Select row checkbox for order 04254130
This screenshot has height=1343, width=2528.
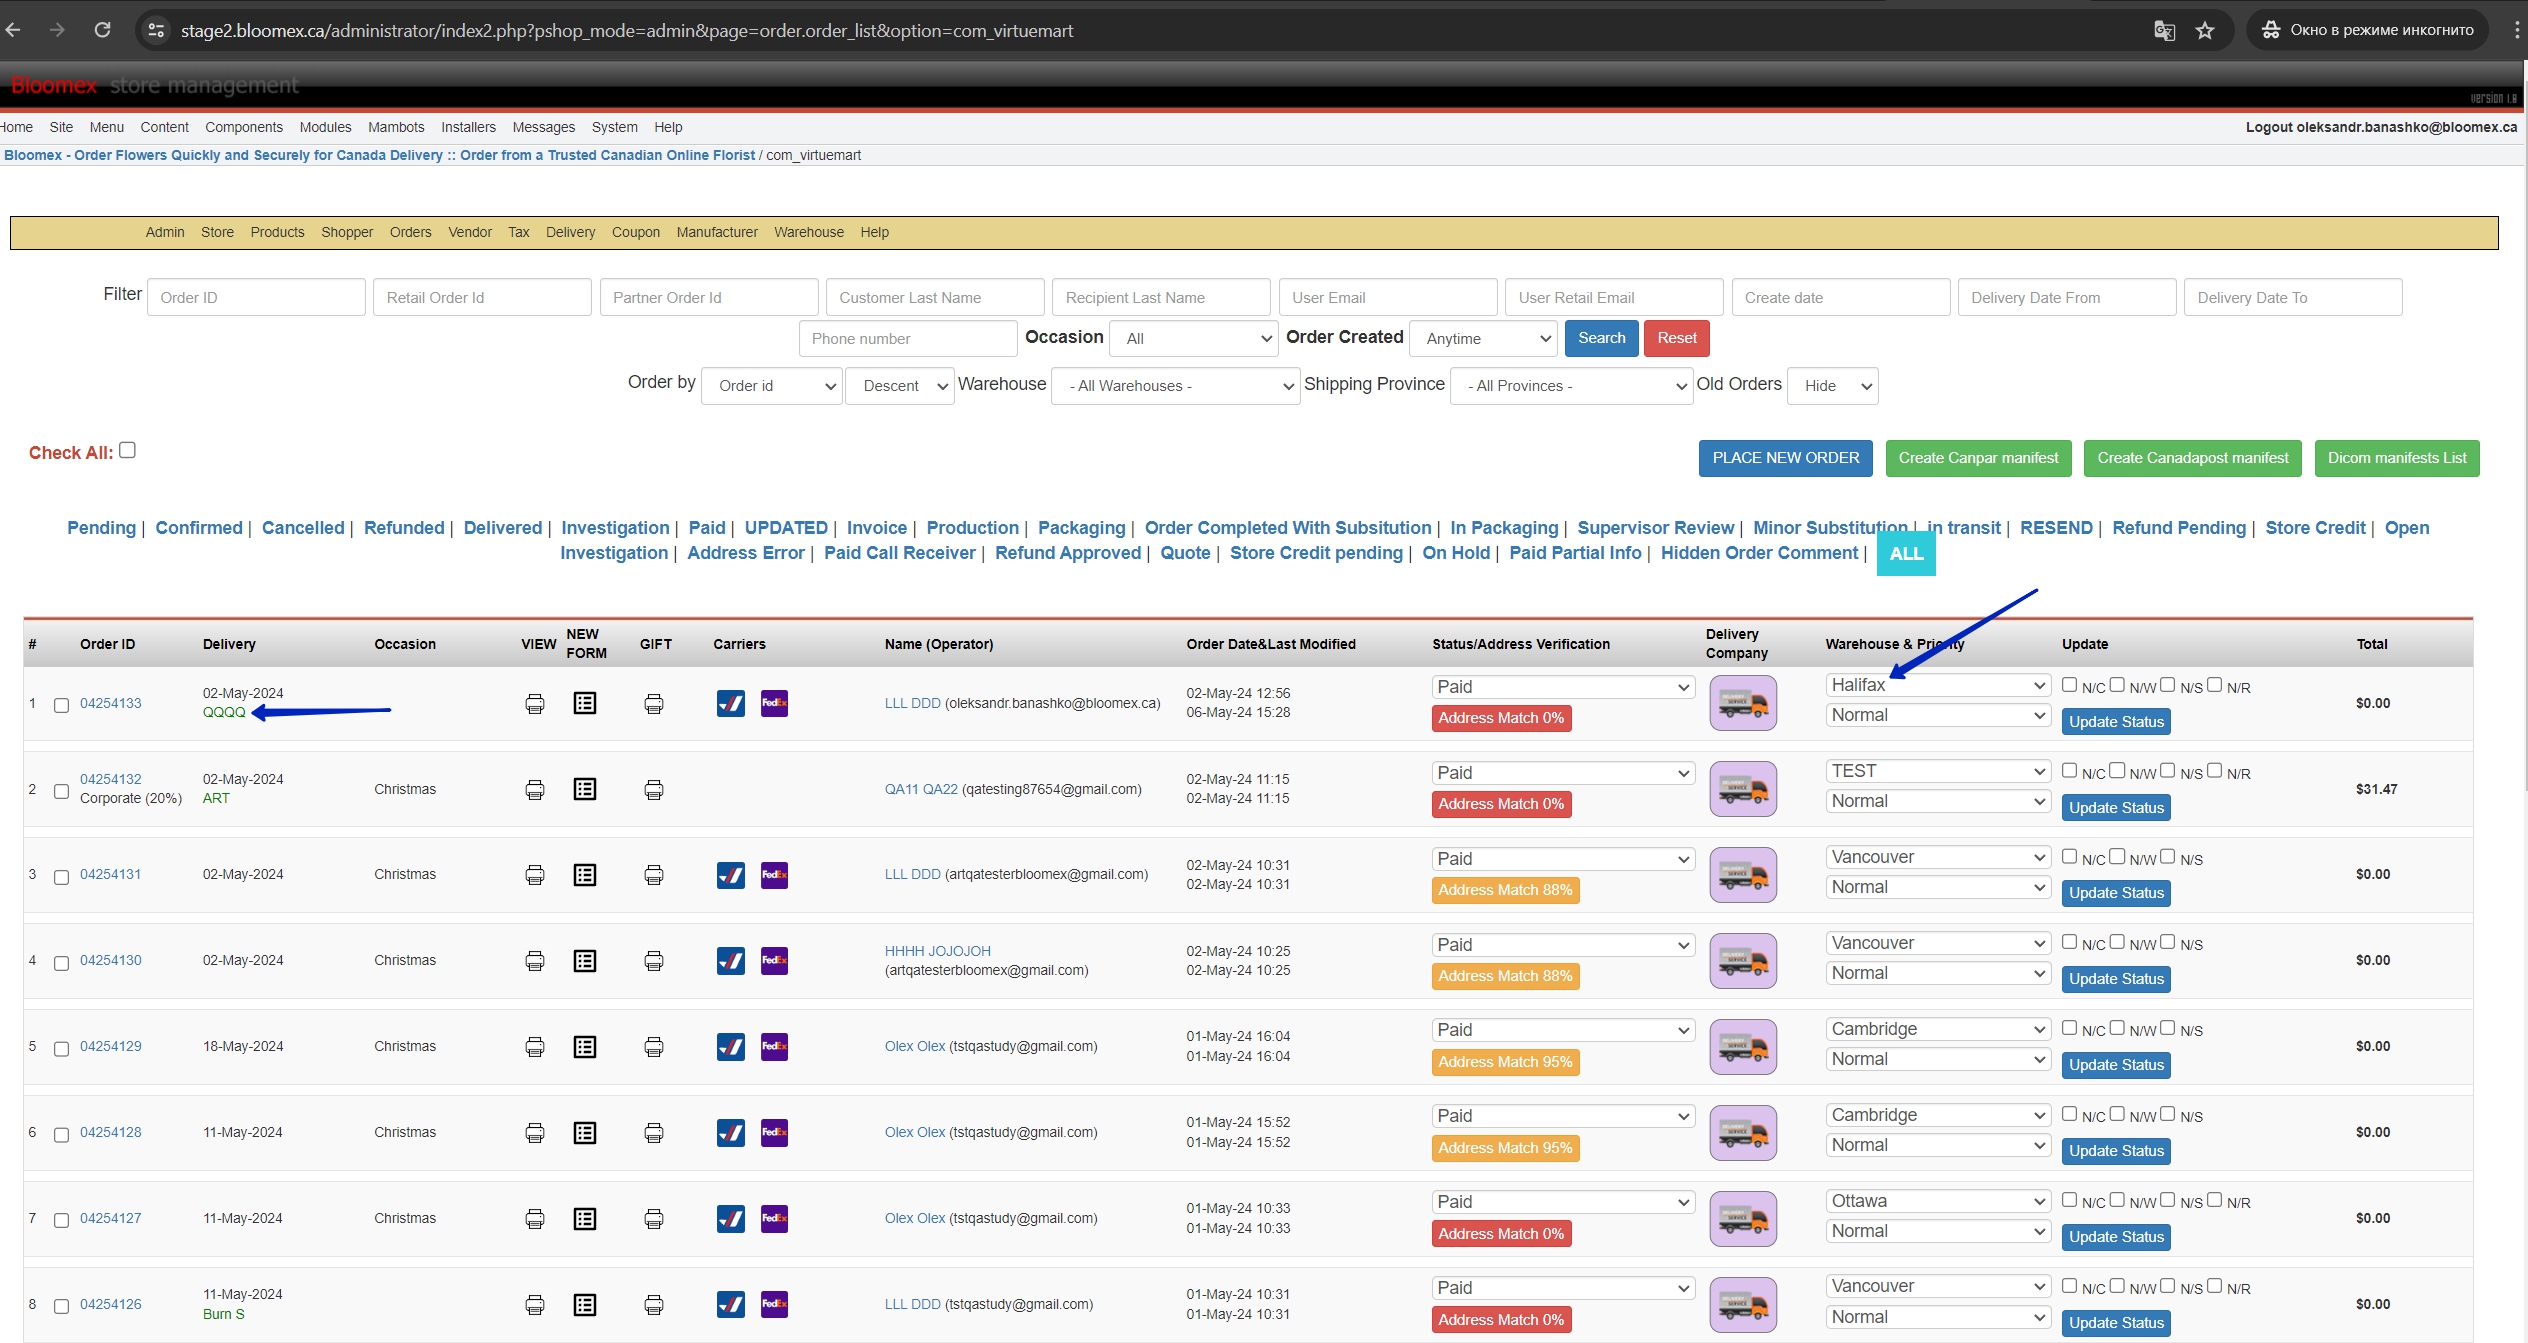pyautogui.click(x=61, y=964)
